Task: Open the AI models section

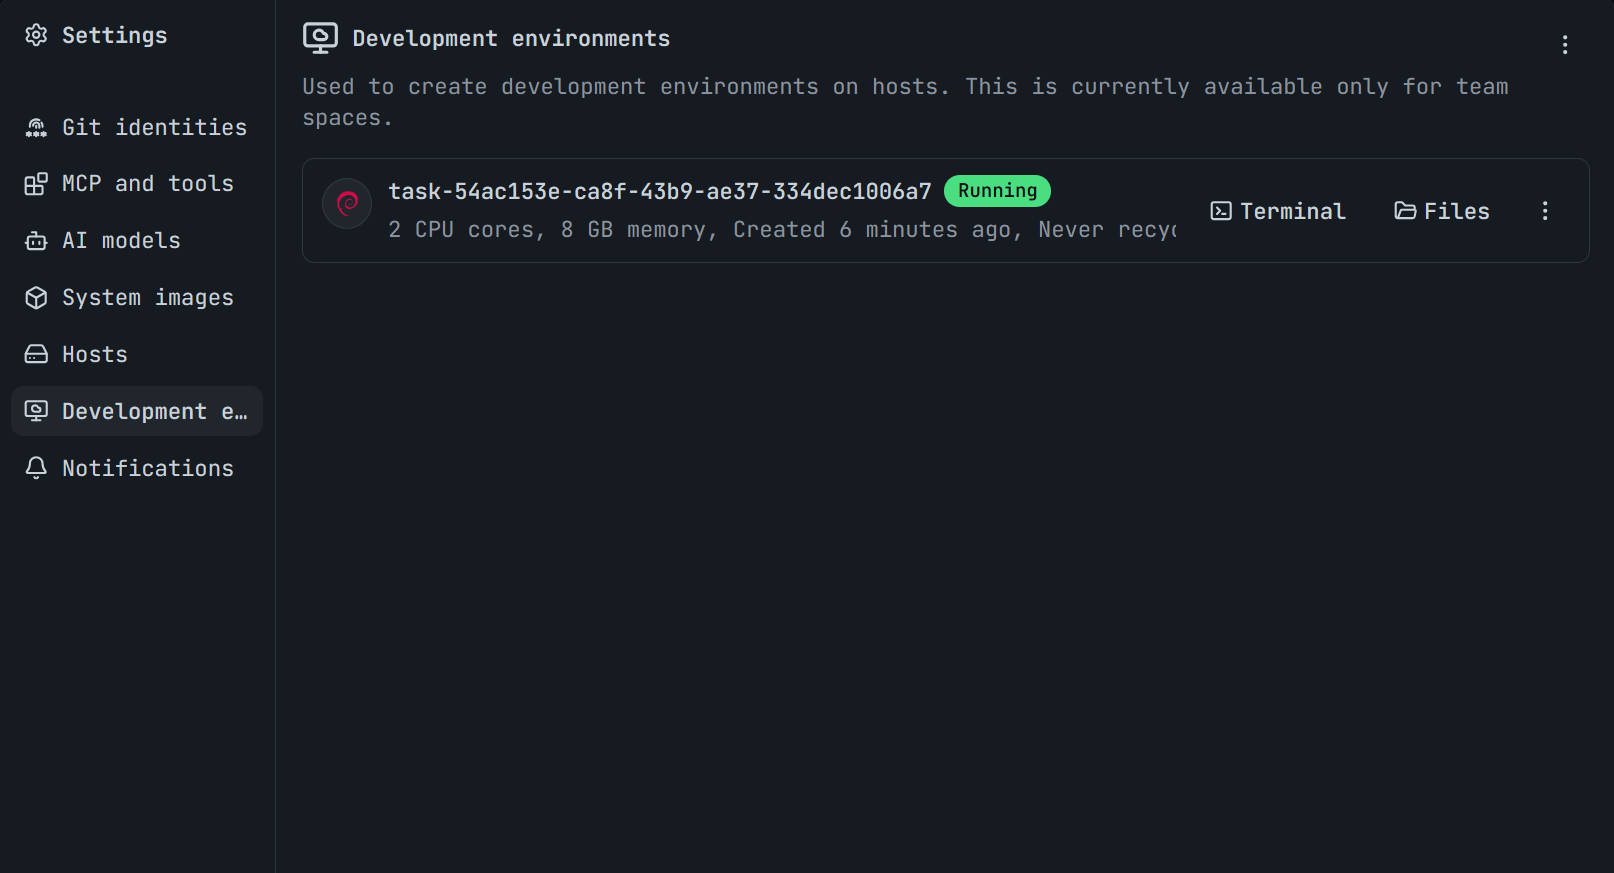Action: [x=137, y=241]
